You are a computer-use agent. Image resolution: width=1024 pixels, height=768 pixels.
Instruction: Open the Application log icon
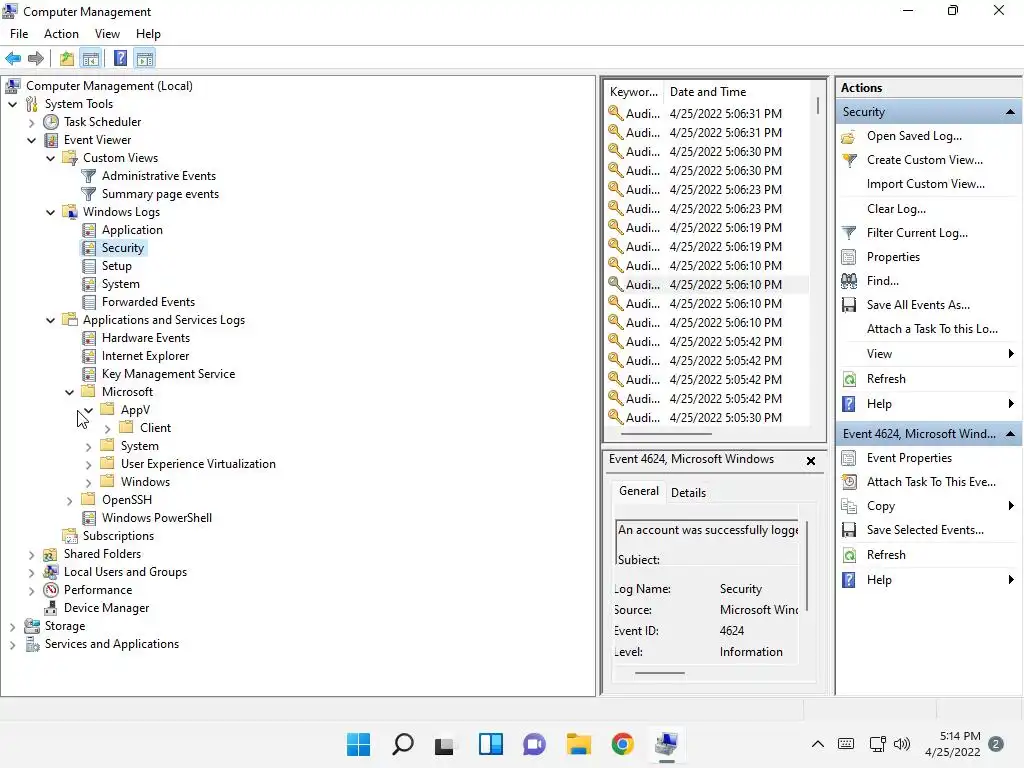point(89,230)
